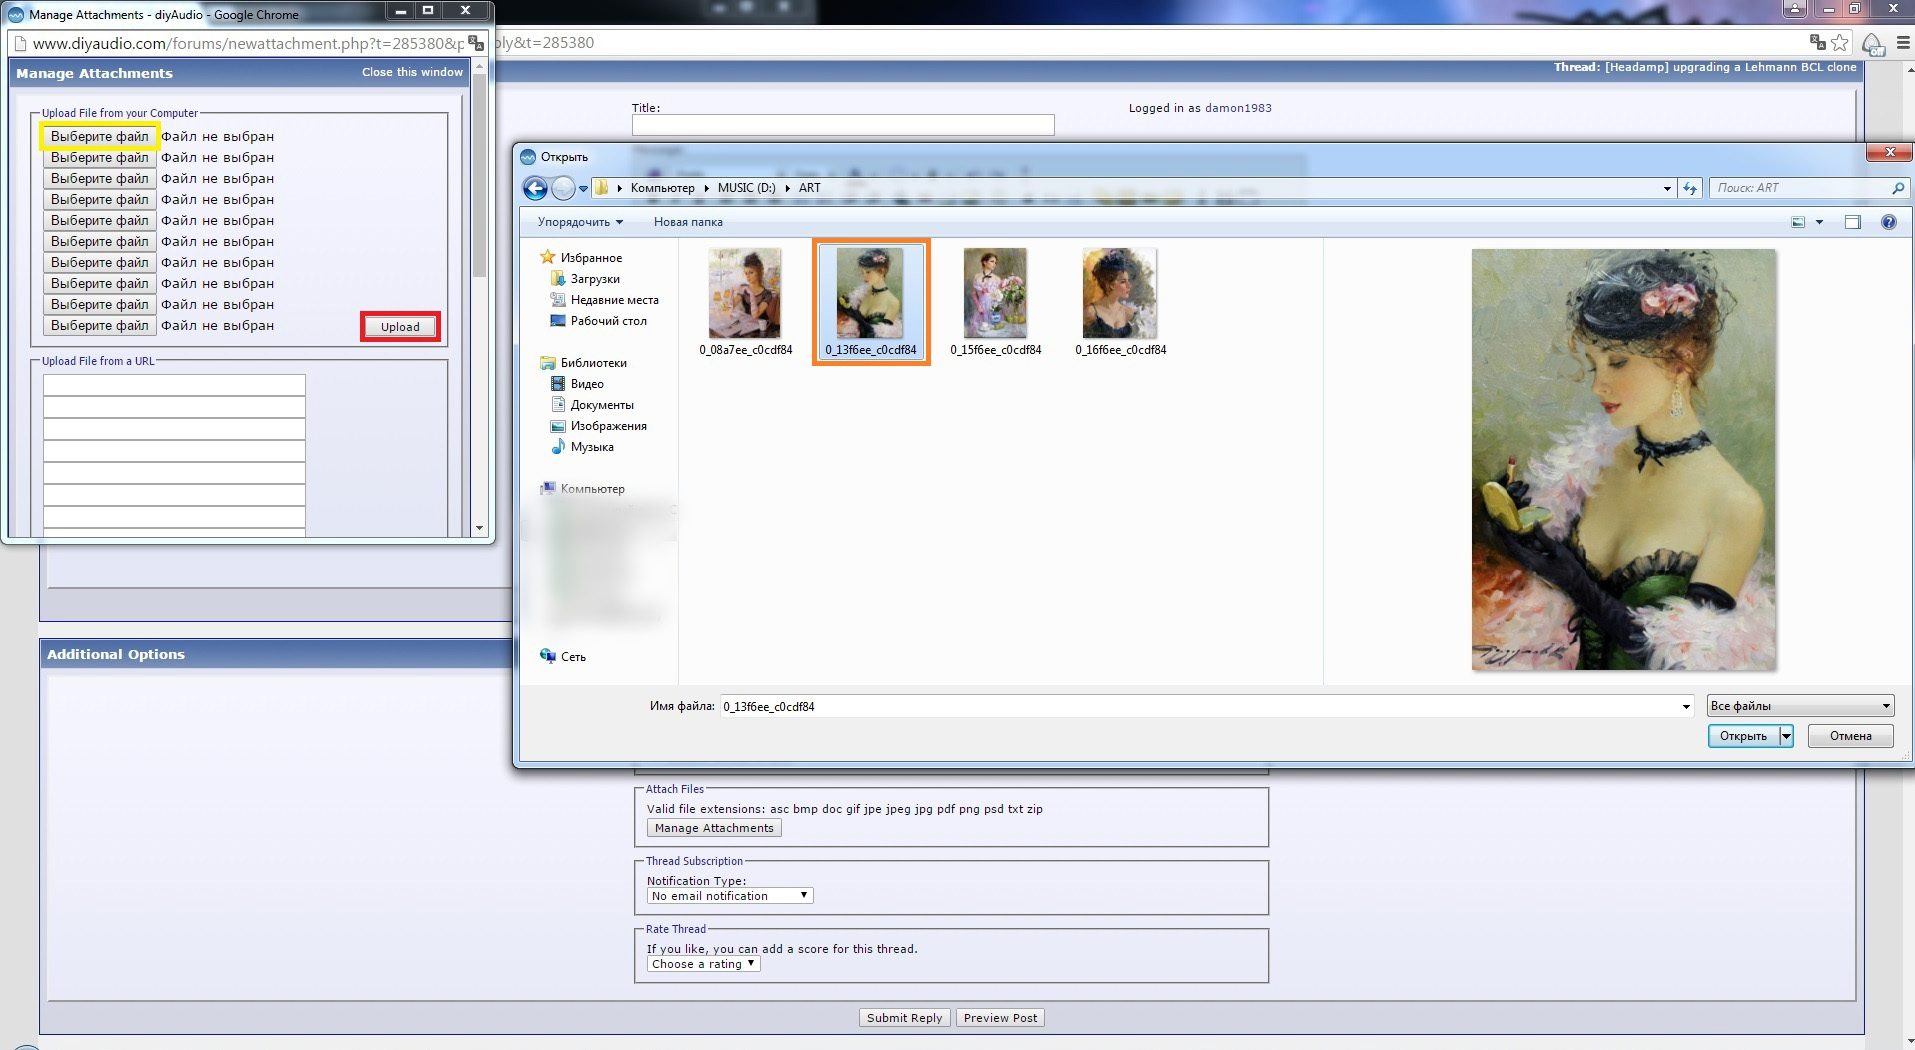1915x1050 pixels.
Task: Click the Chrome user profile button
Action: pos(1795,9)
